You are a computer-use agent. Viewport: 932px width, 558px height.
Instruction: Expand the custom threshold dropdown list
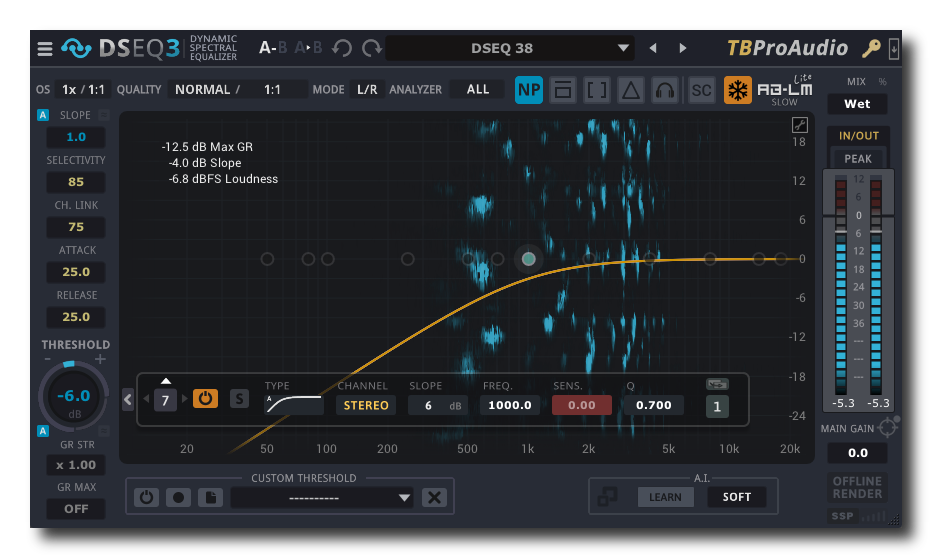(404, 497)
